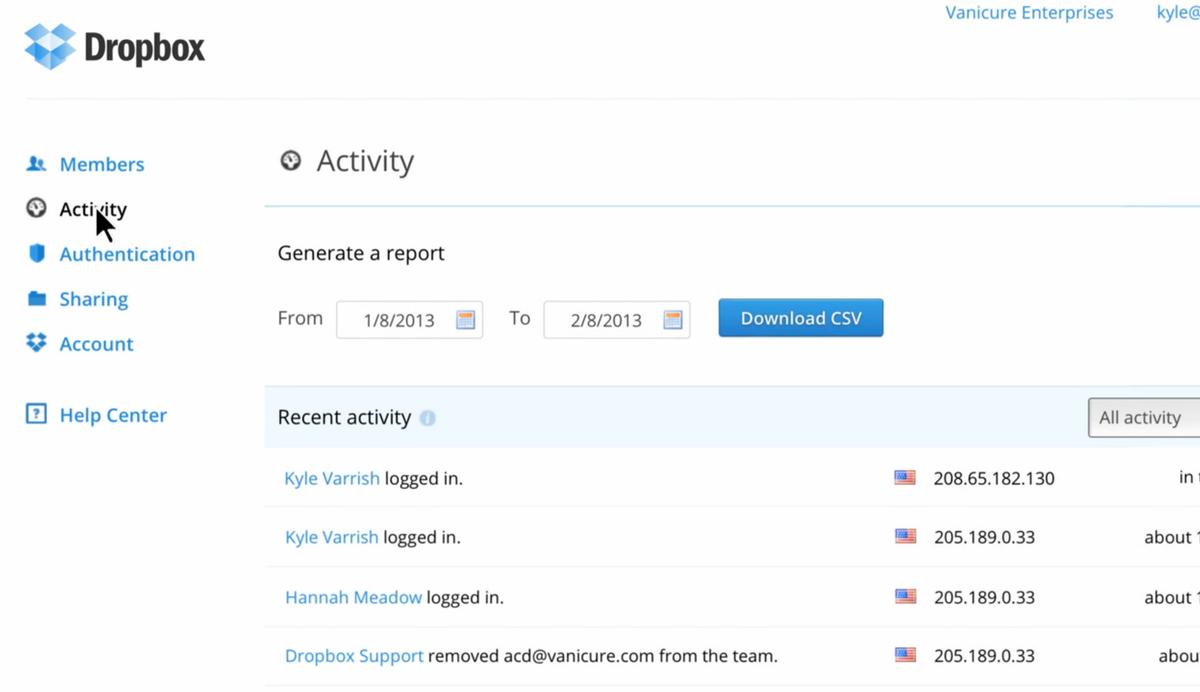Open the Help Center link

[x=113, y=415]
